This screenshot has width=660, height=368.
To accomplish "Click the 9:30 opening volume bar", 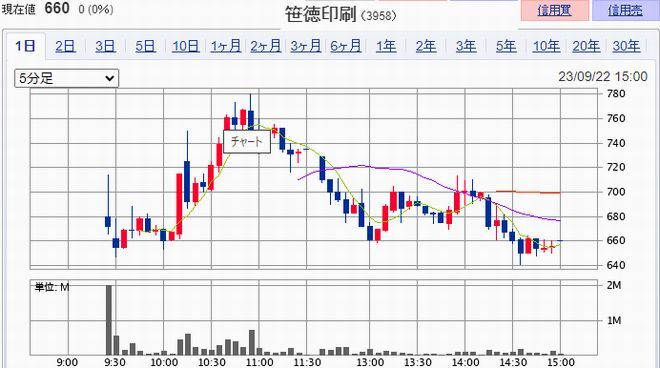I will pyautogui.click(x=109, y=320).
